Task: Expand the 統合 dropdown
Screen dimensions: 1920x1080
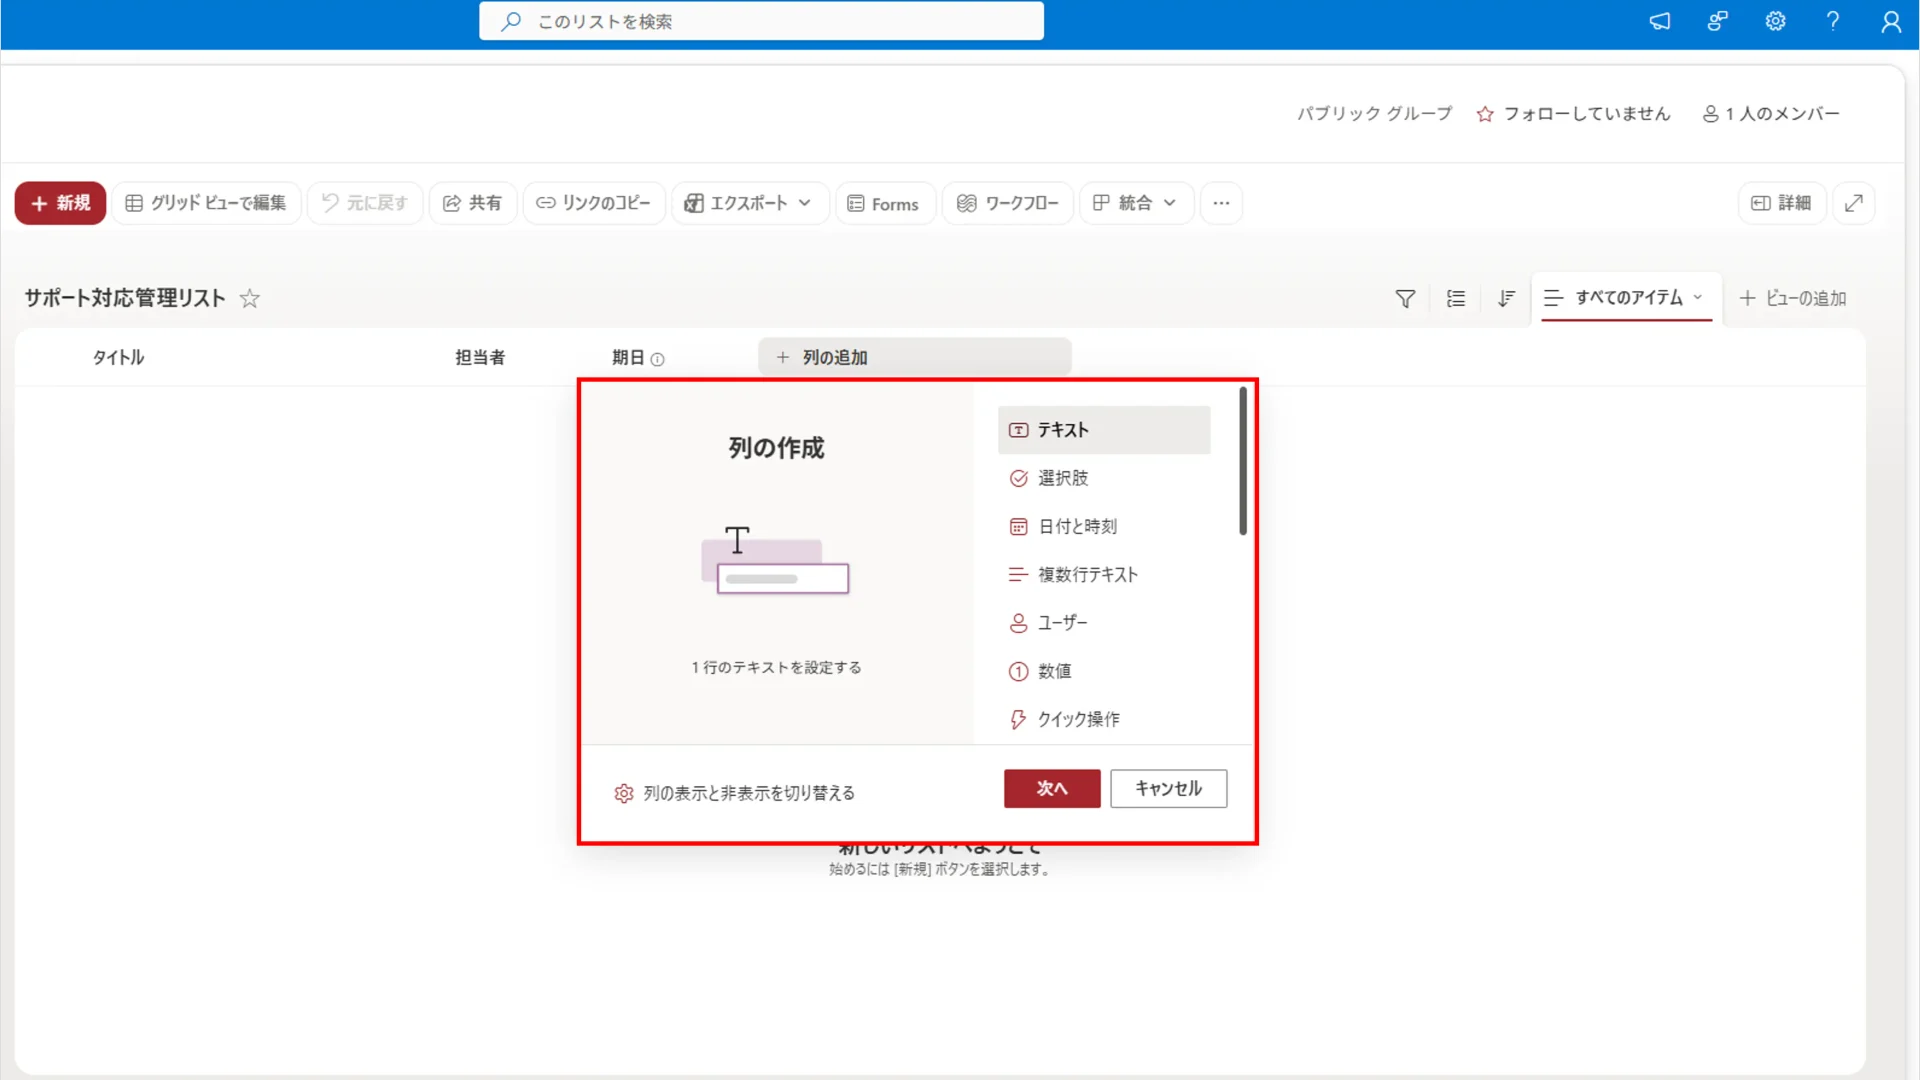Action: point(1136,203)
